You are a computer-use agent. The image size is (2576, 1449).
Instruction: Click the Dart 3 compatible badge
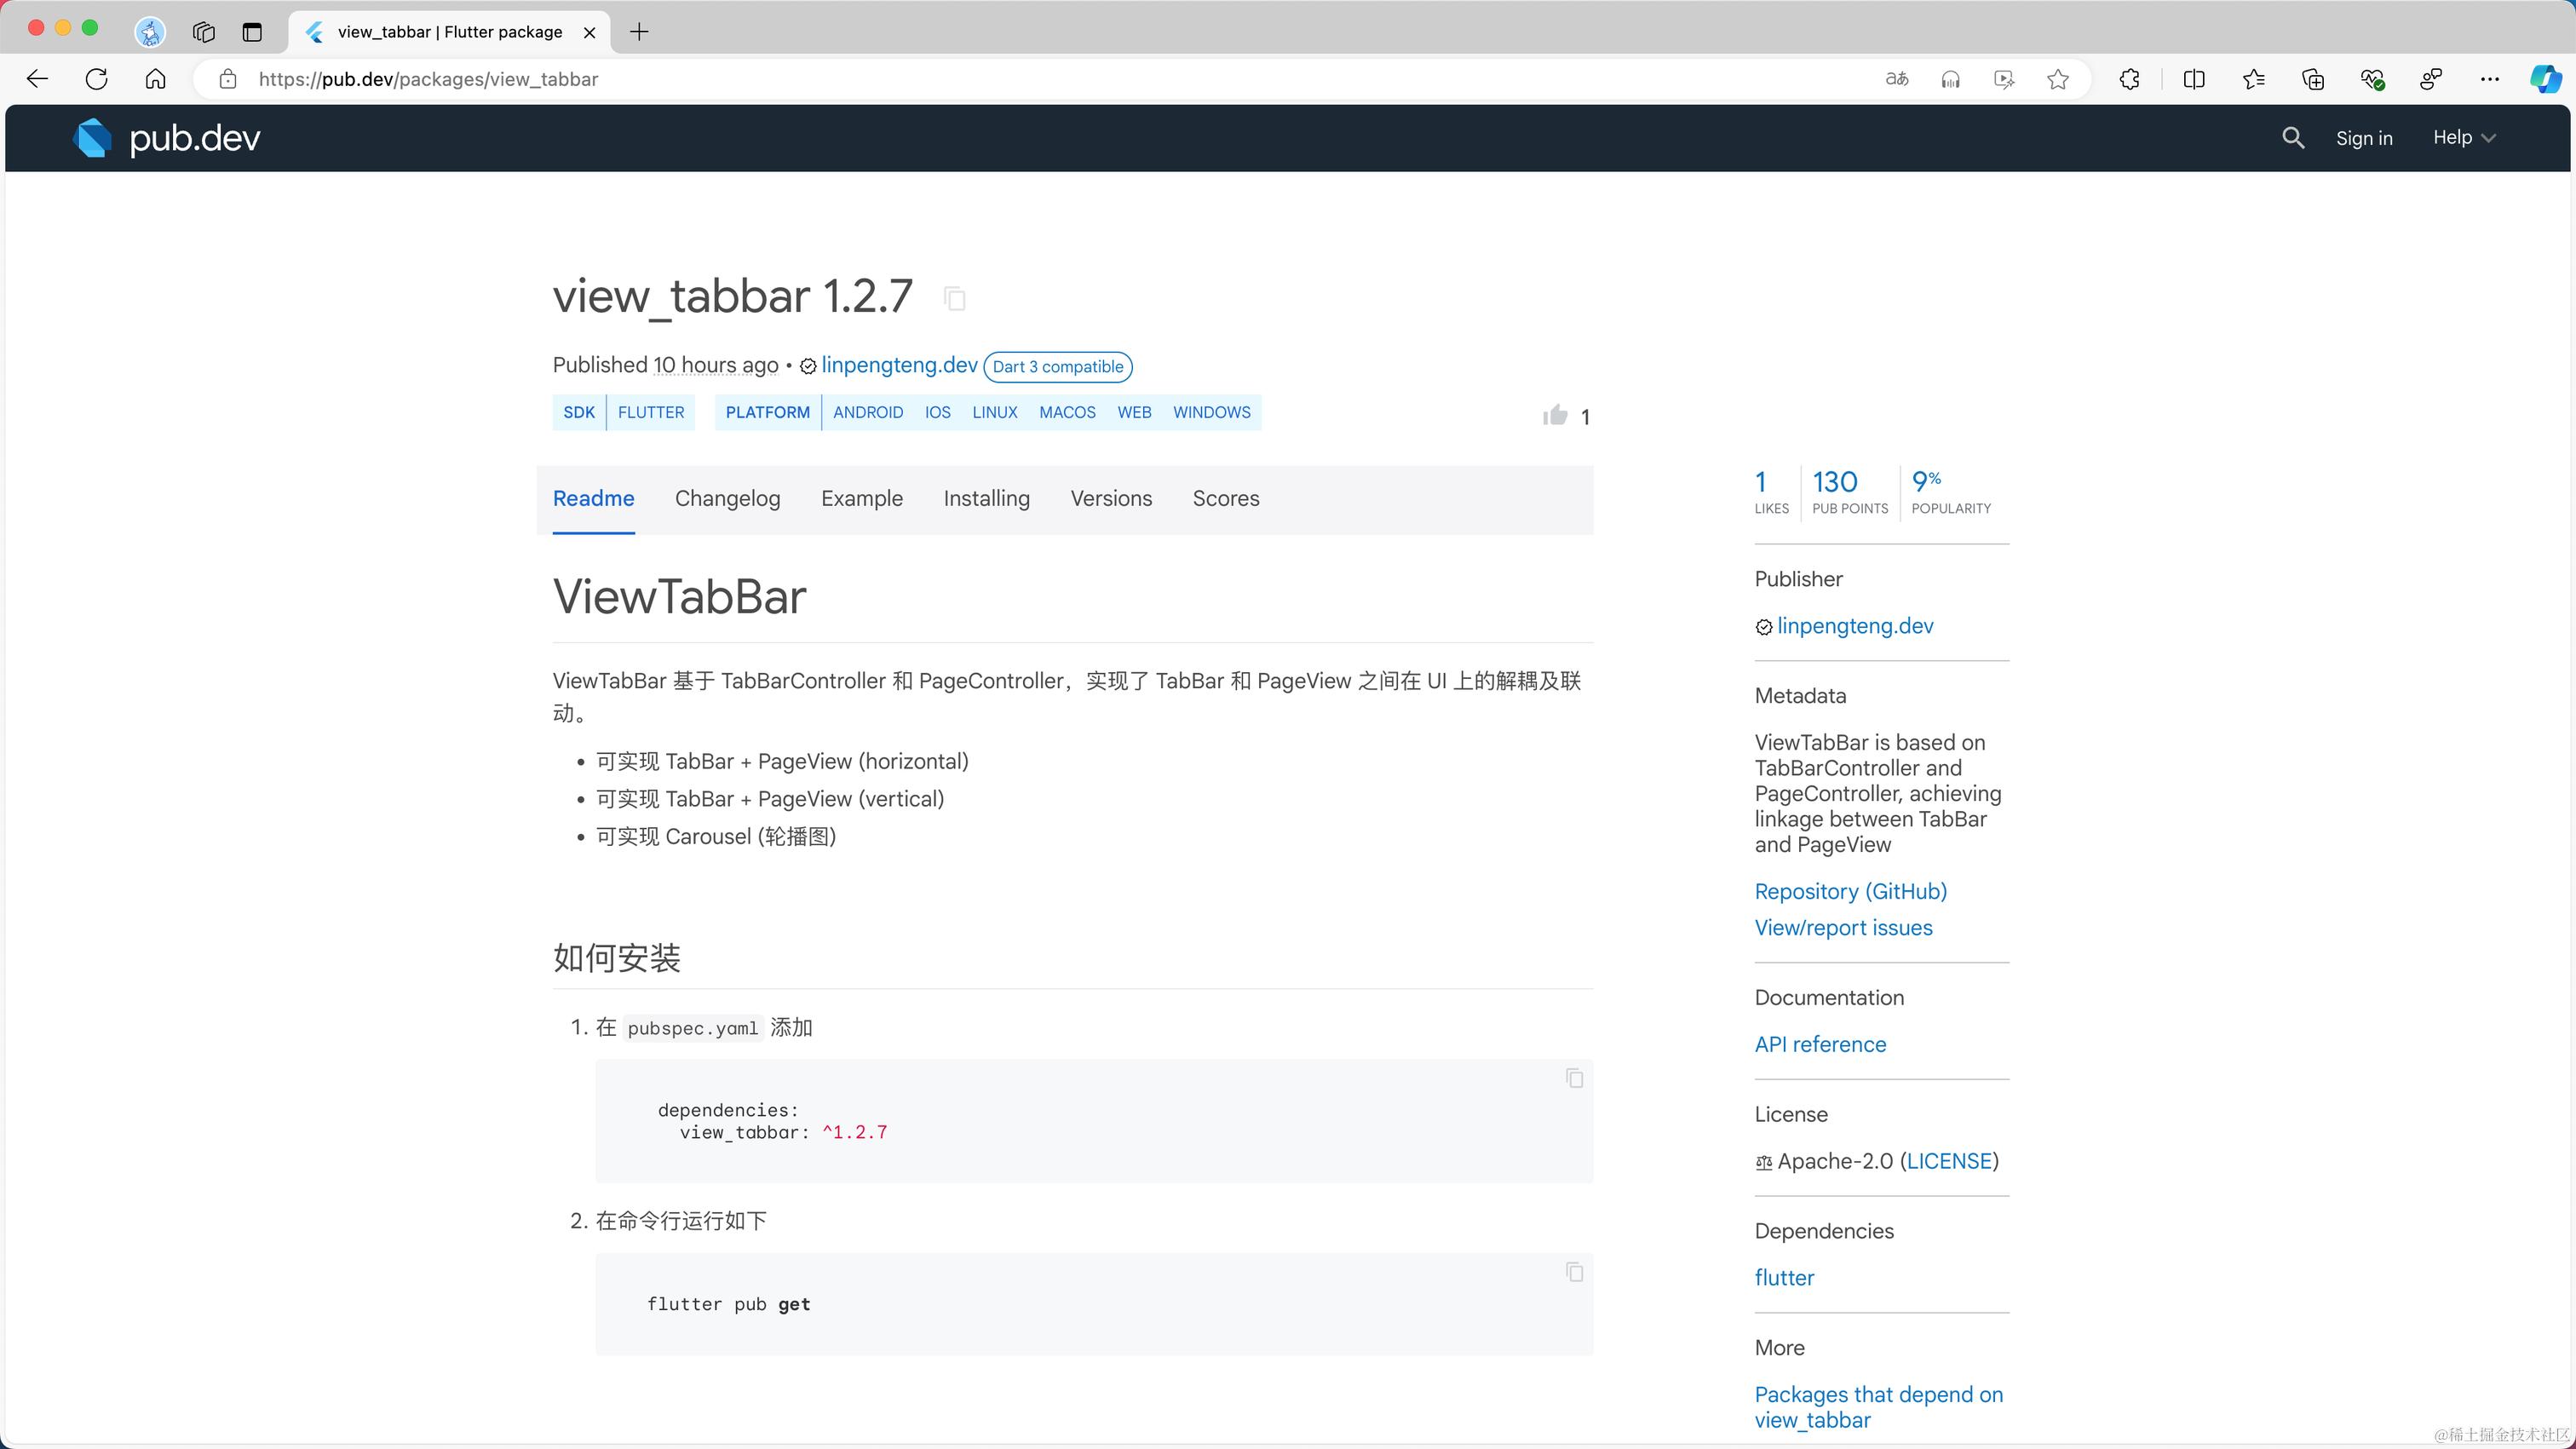coord(1057,367)
